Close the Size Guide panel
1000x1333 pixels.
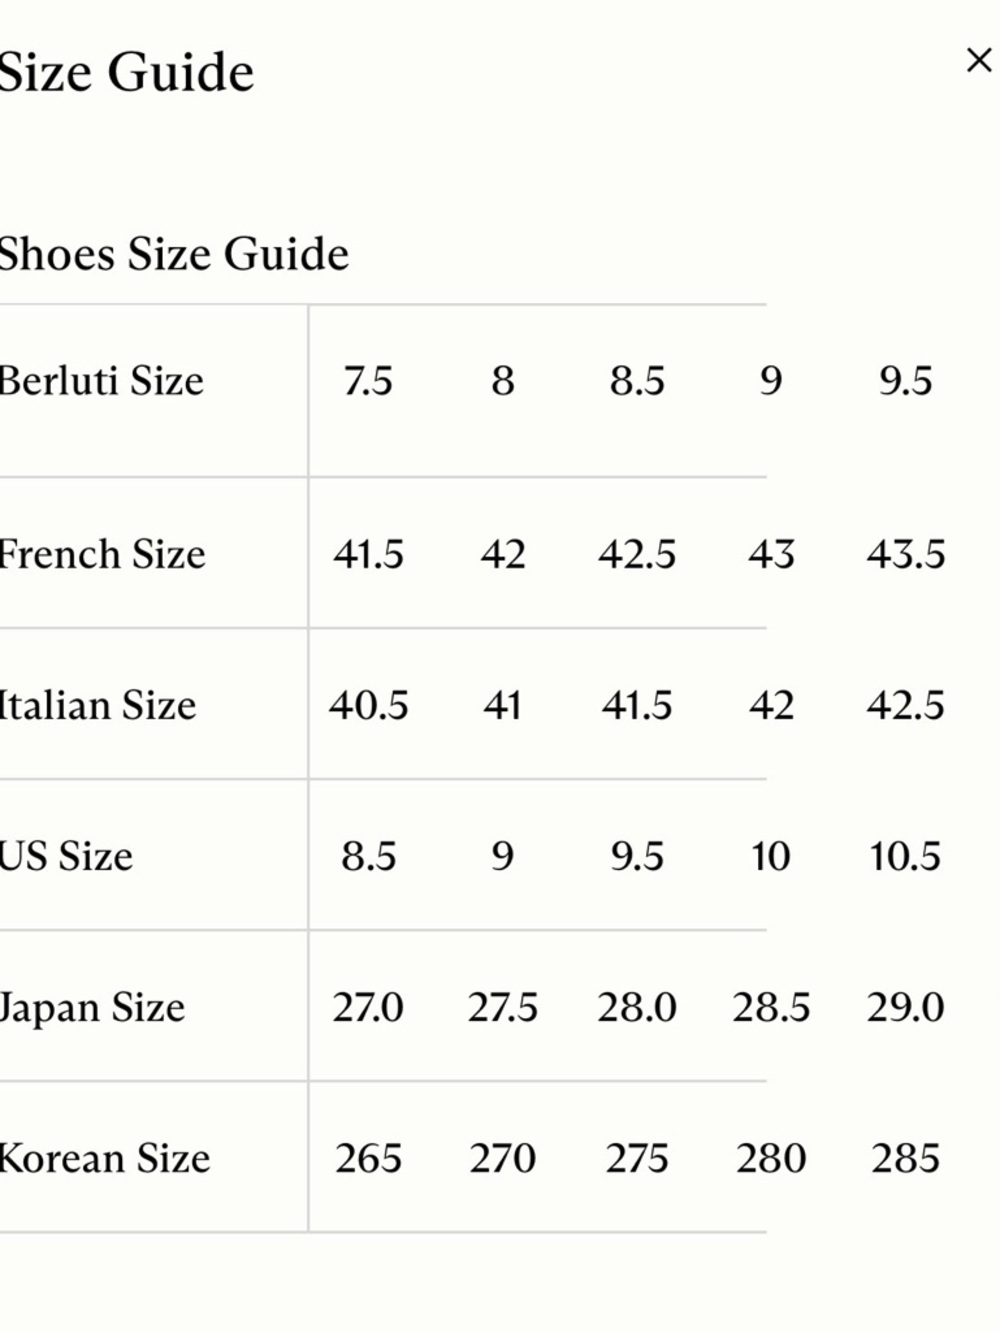[x=978, y=61]
